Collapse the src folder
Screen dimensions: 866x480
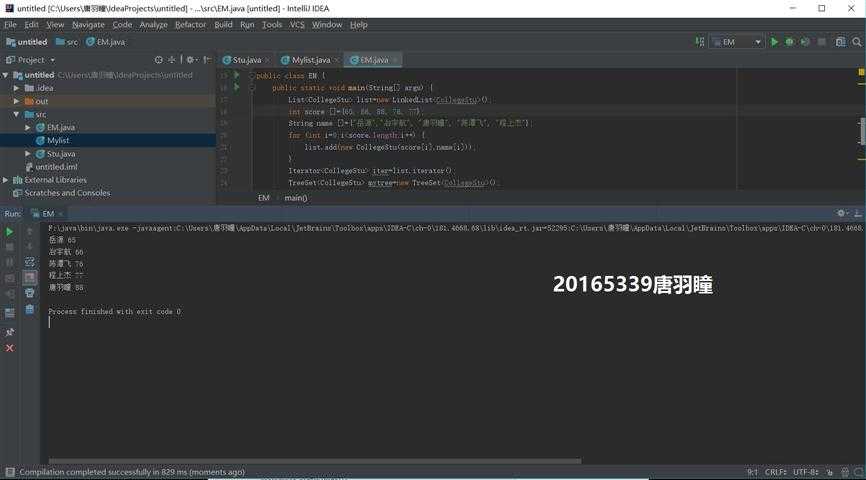17,114
